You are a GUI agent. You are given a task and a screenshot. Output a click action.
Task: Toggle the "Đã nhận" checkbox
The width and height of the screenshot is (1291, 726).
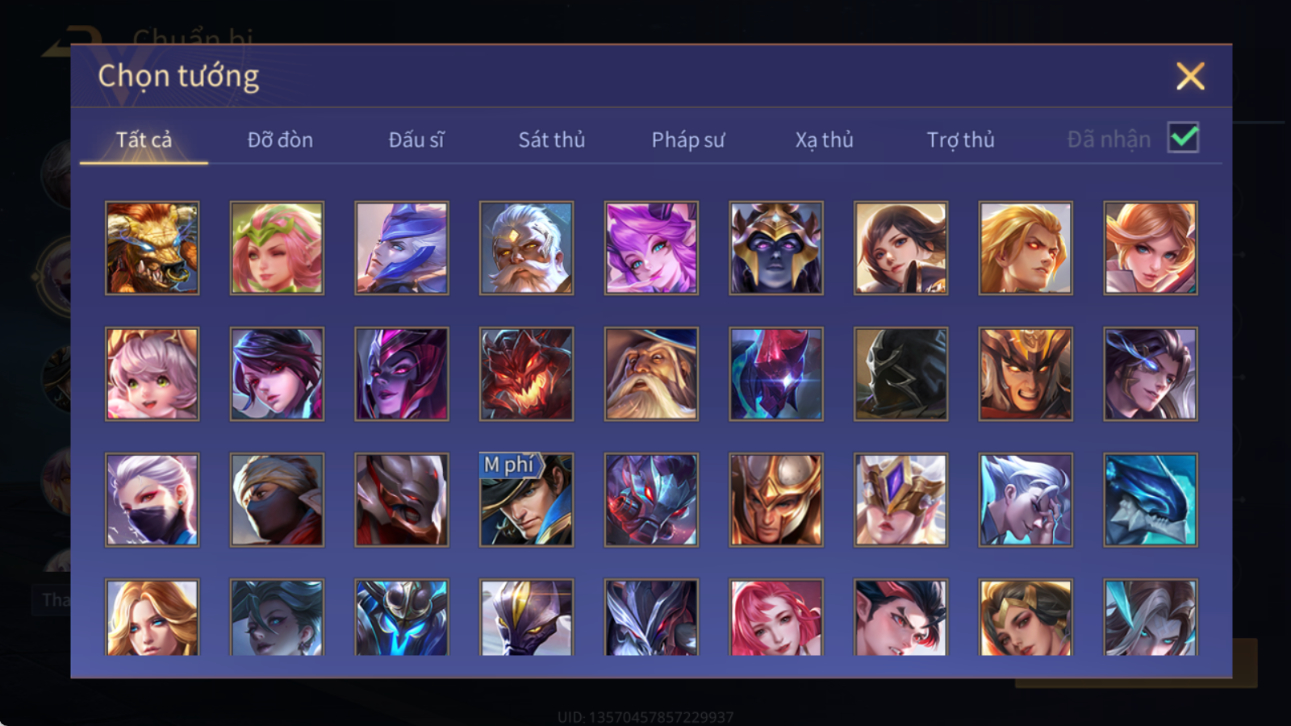[x=1183, y=139]
